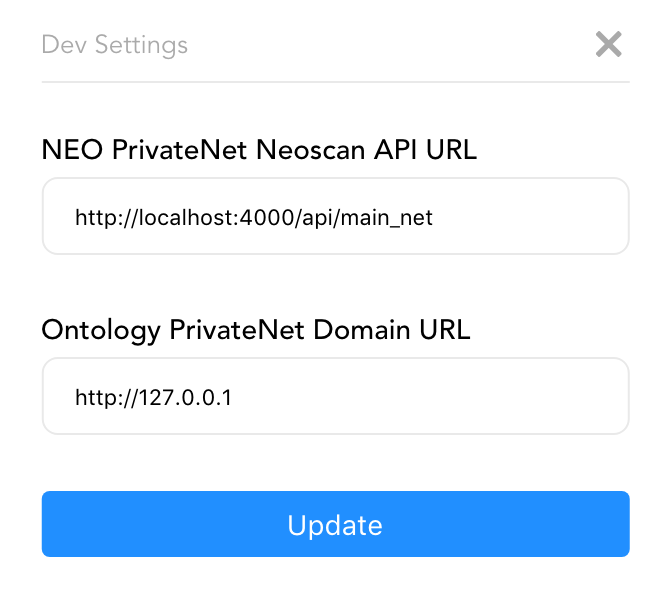
Task: Click the Ontology PrivateNet Domain URL label
Action: tap(255, 330)
